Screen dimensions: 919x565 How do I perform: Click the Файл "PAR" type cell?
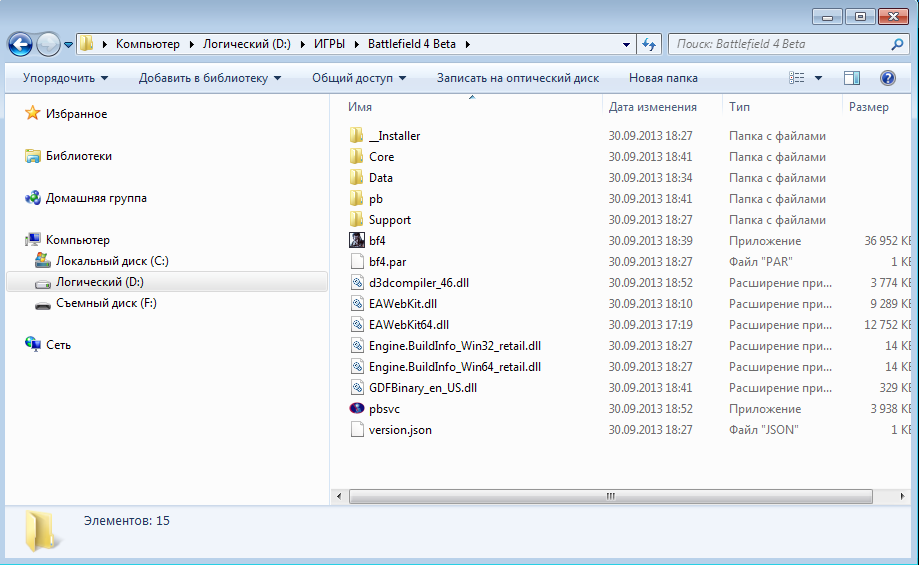click(760, 261)
